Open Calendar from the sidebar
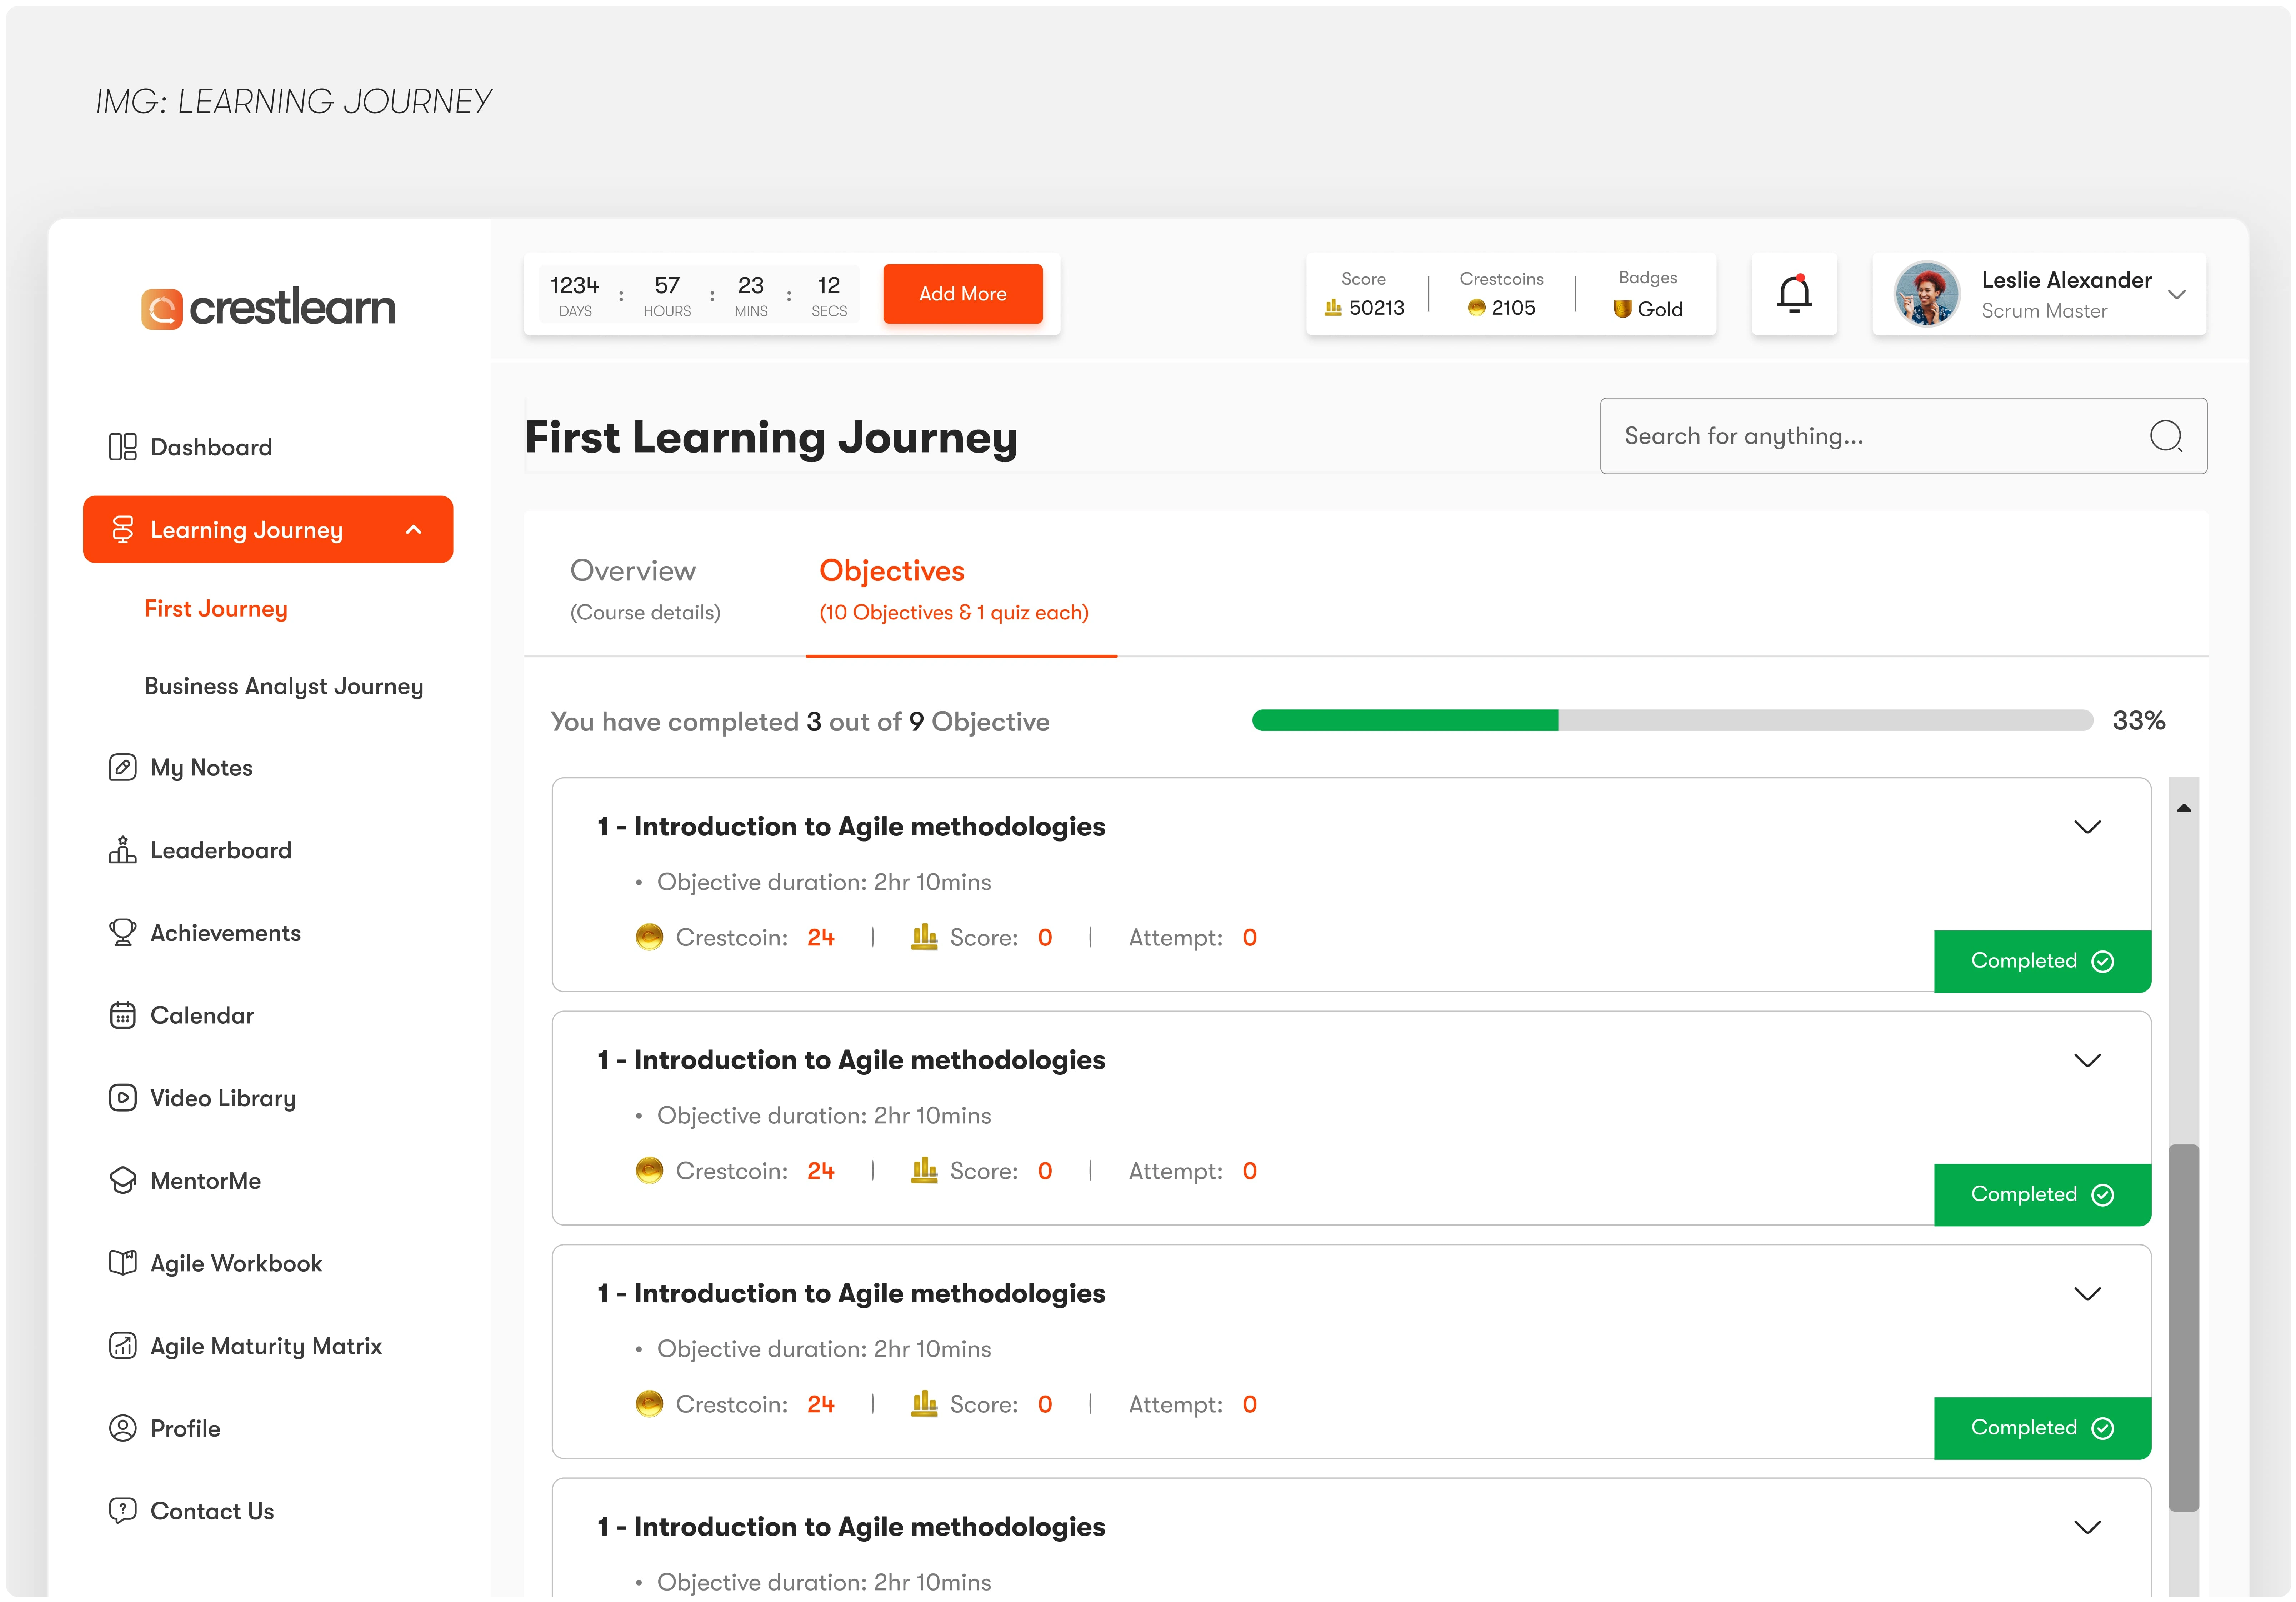 [202, 1015]
